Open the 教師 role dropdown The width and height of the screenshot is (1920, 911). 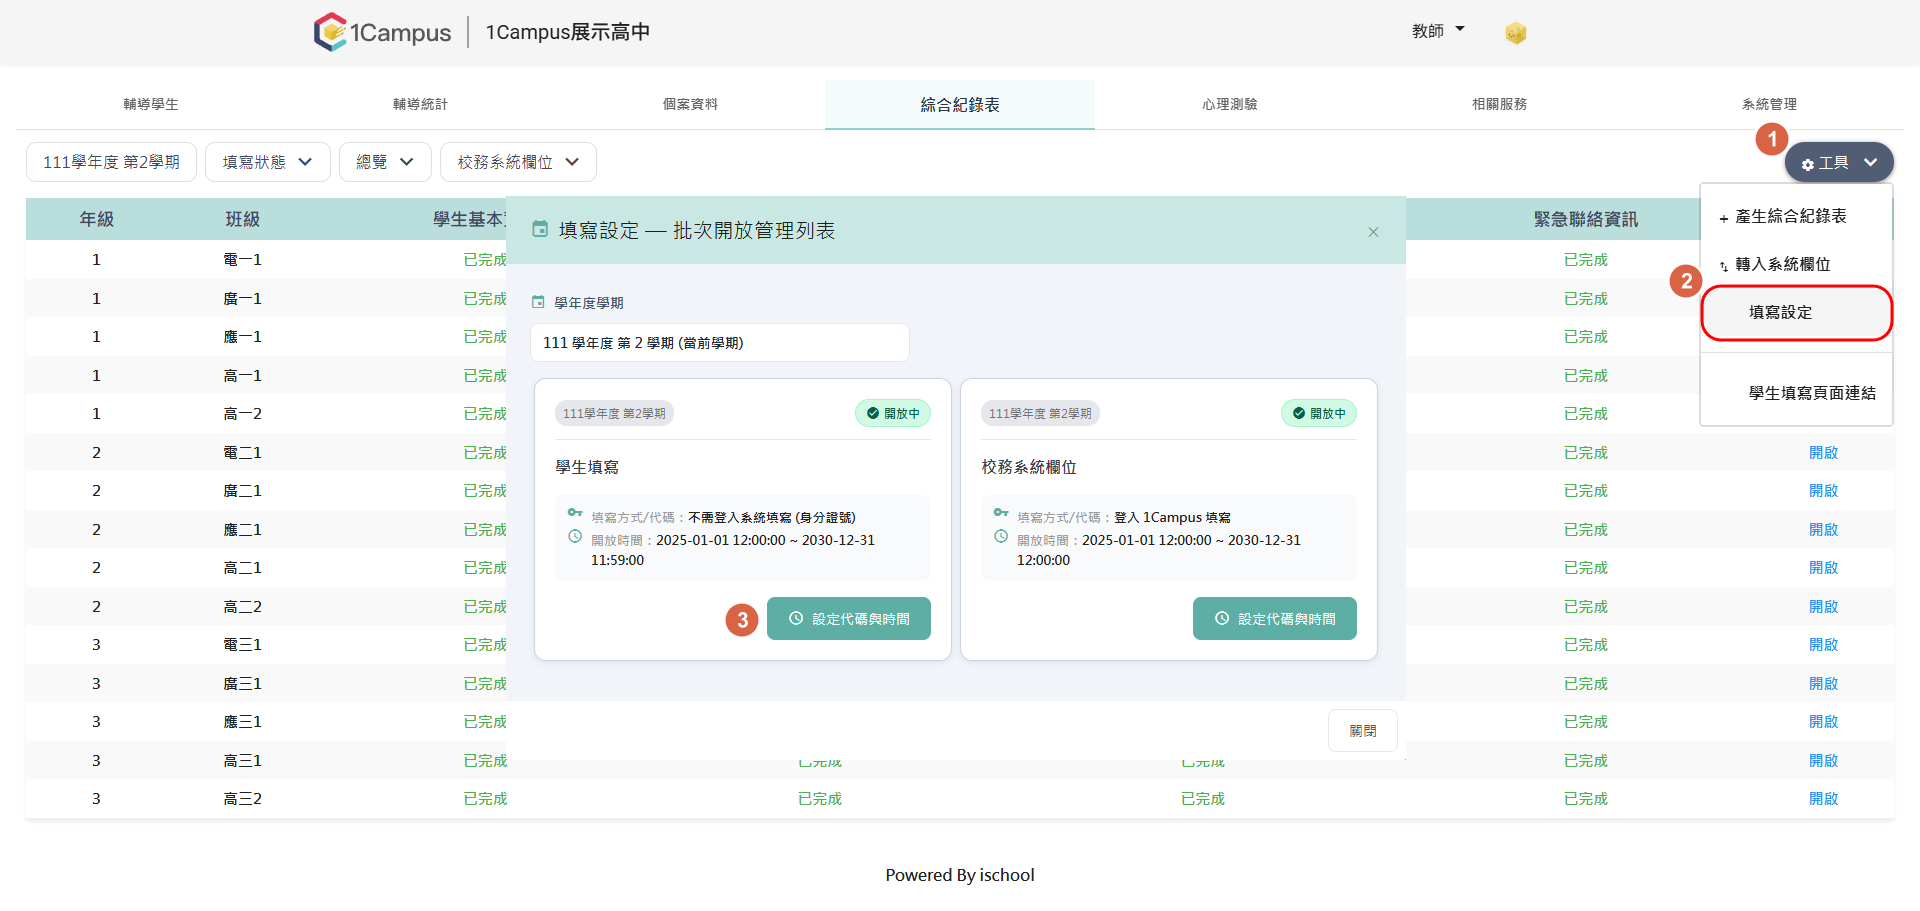click(x=1438, y=31)
